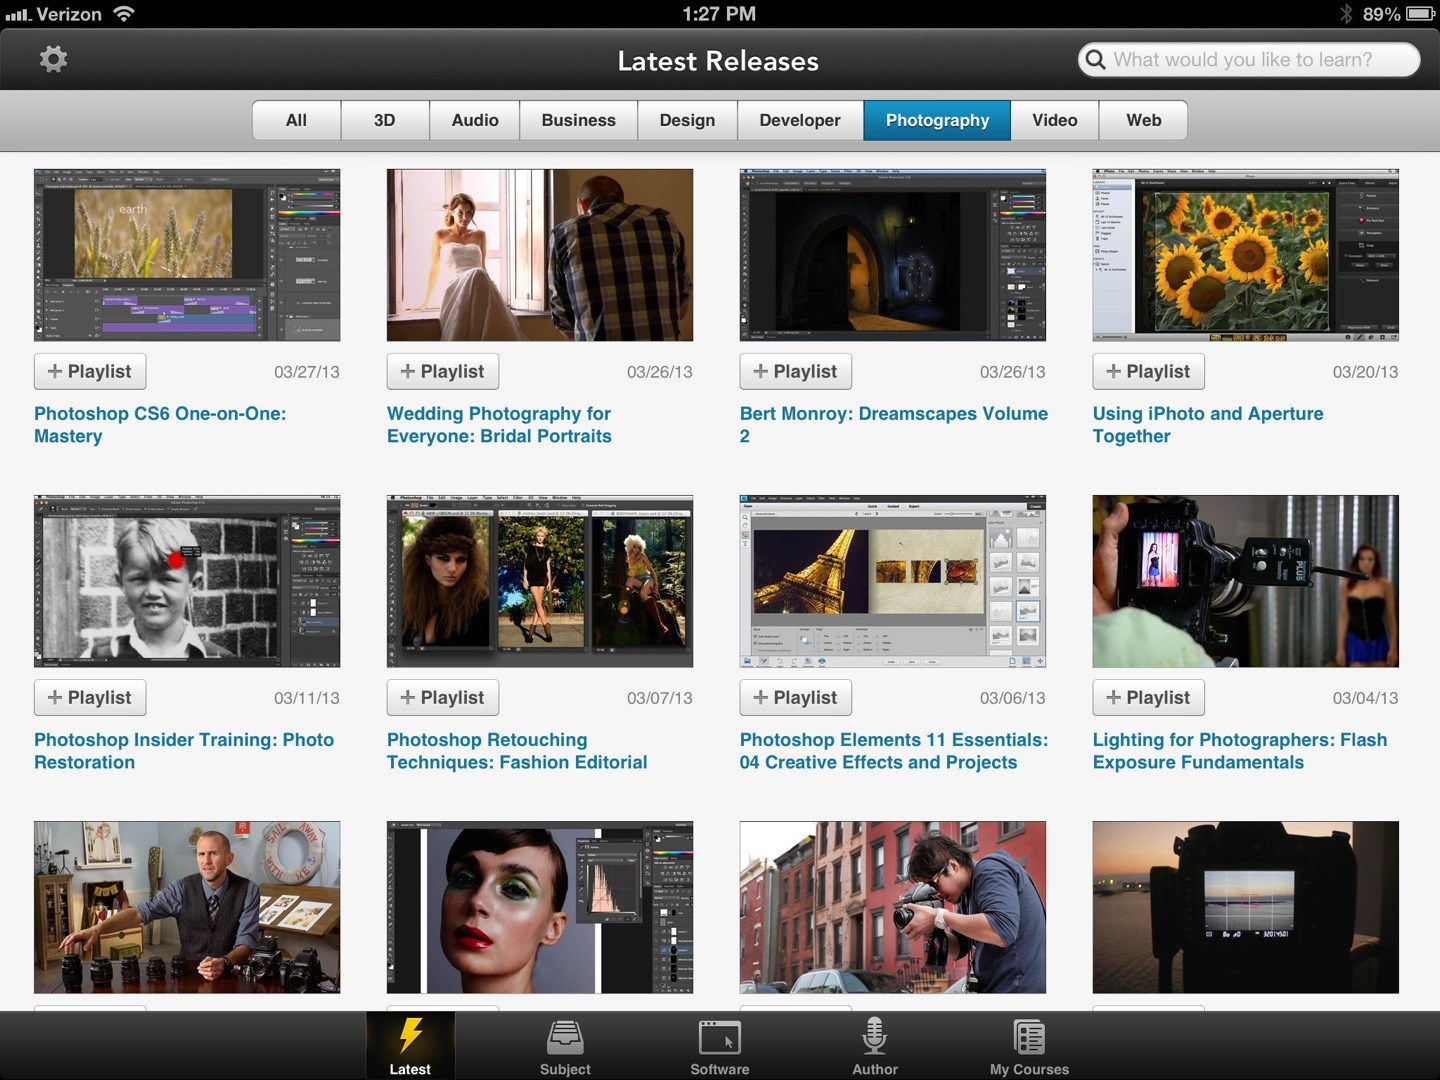
Task: Tap the Eiffel Tower Elements thumbnail
Action: pyautogui.click(x=893, y=581)
